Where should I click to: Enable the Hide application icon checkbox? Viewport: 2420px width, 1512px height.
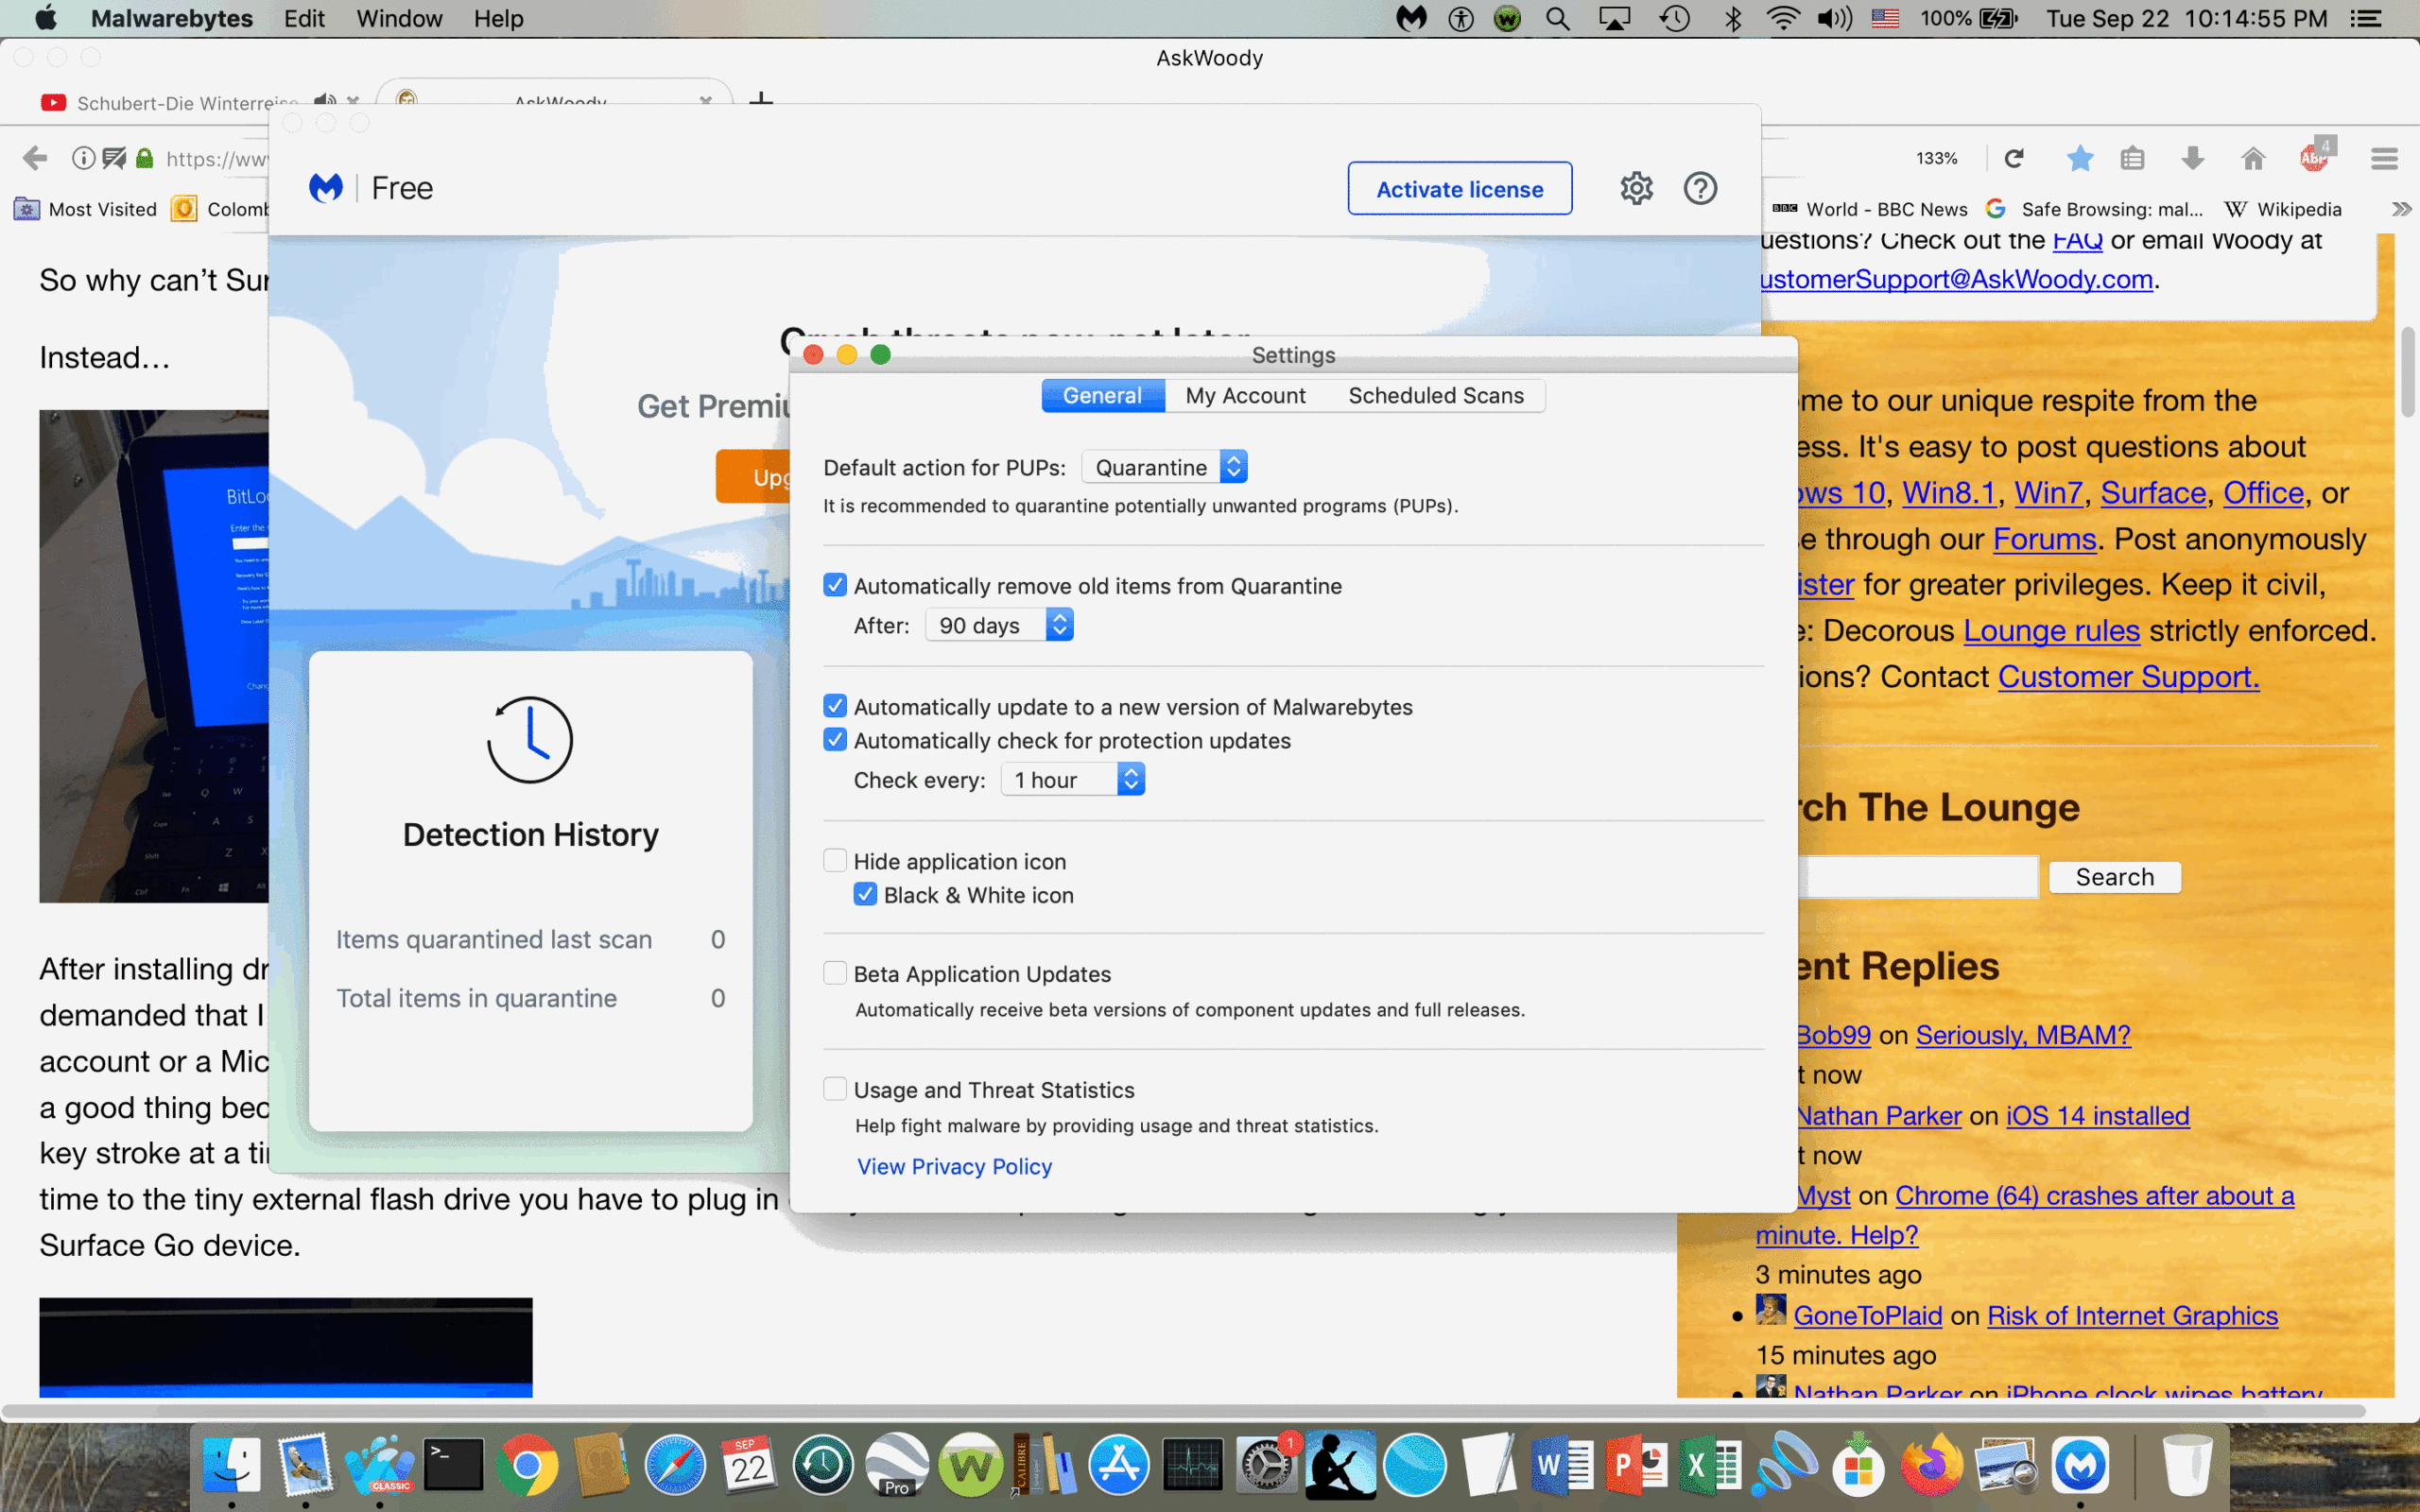tap(835, 861)
